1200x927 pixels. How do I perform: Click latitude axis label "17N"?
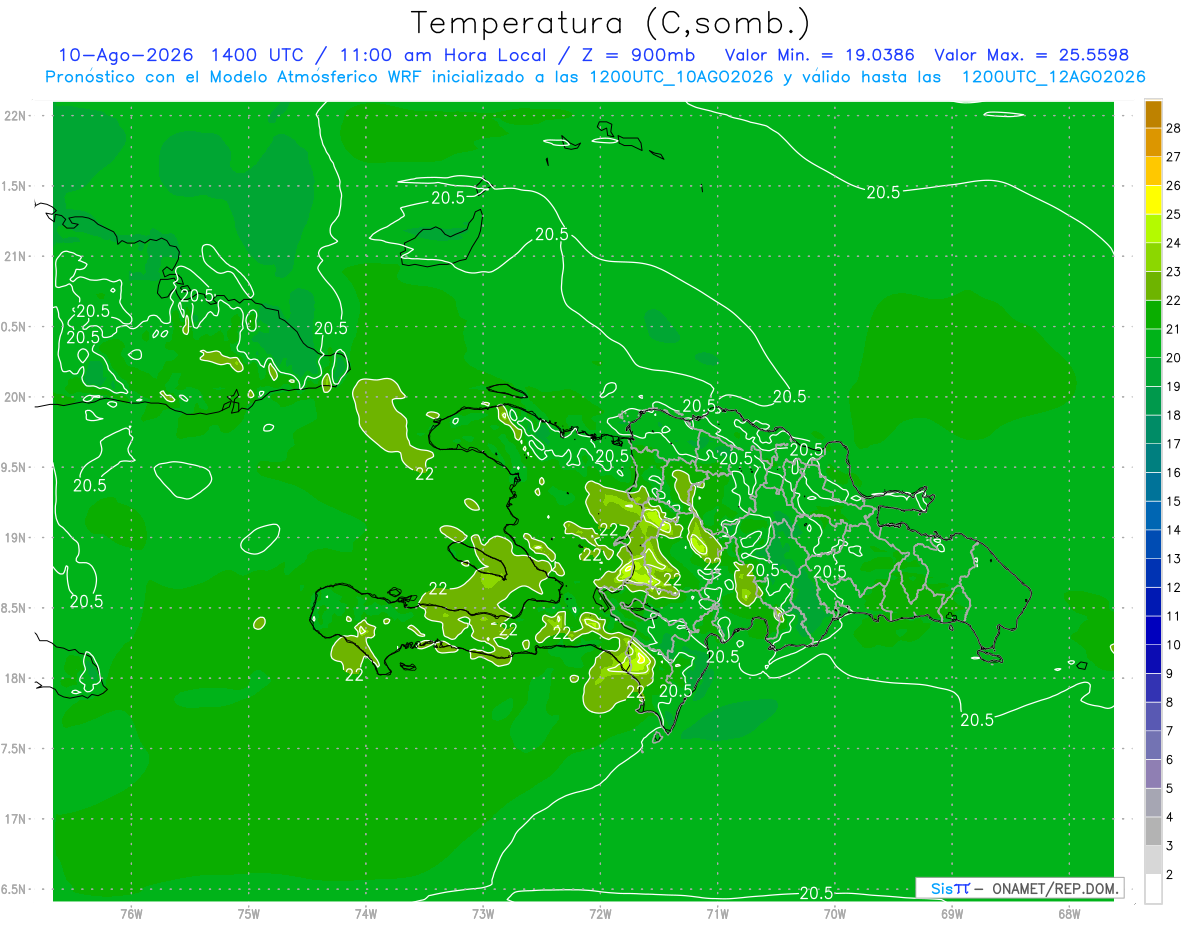coord(14,819)
